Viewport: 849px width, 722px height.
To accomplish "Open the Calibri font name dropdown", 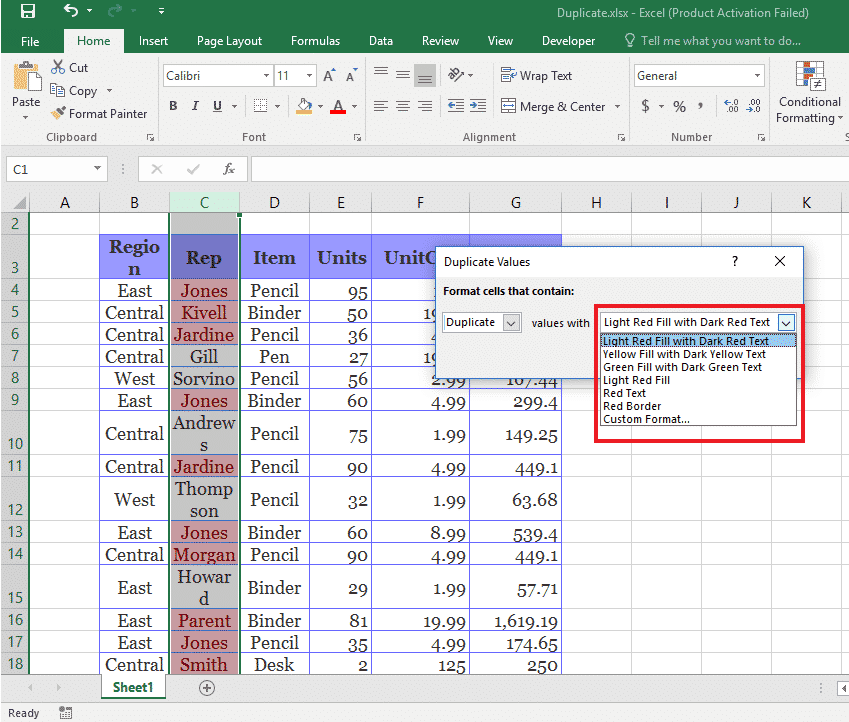I will (x=266, y=76).
